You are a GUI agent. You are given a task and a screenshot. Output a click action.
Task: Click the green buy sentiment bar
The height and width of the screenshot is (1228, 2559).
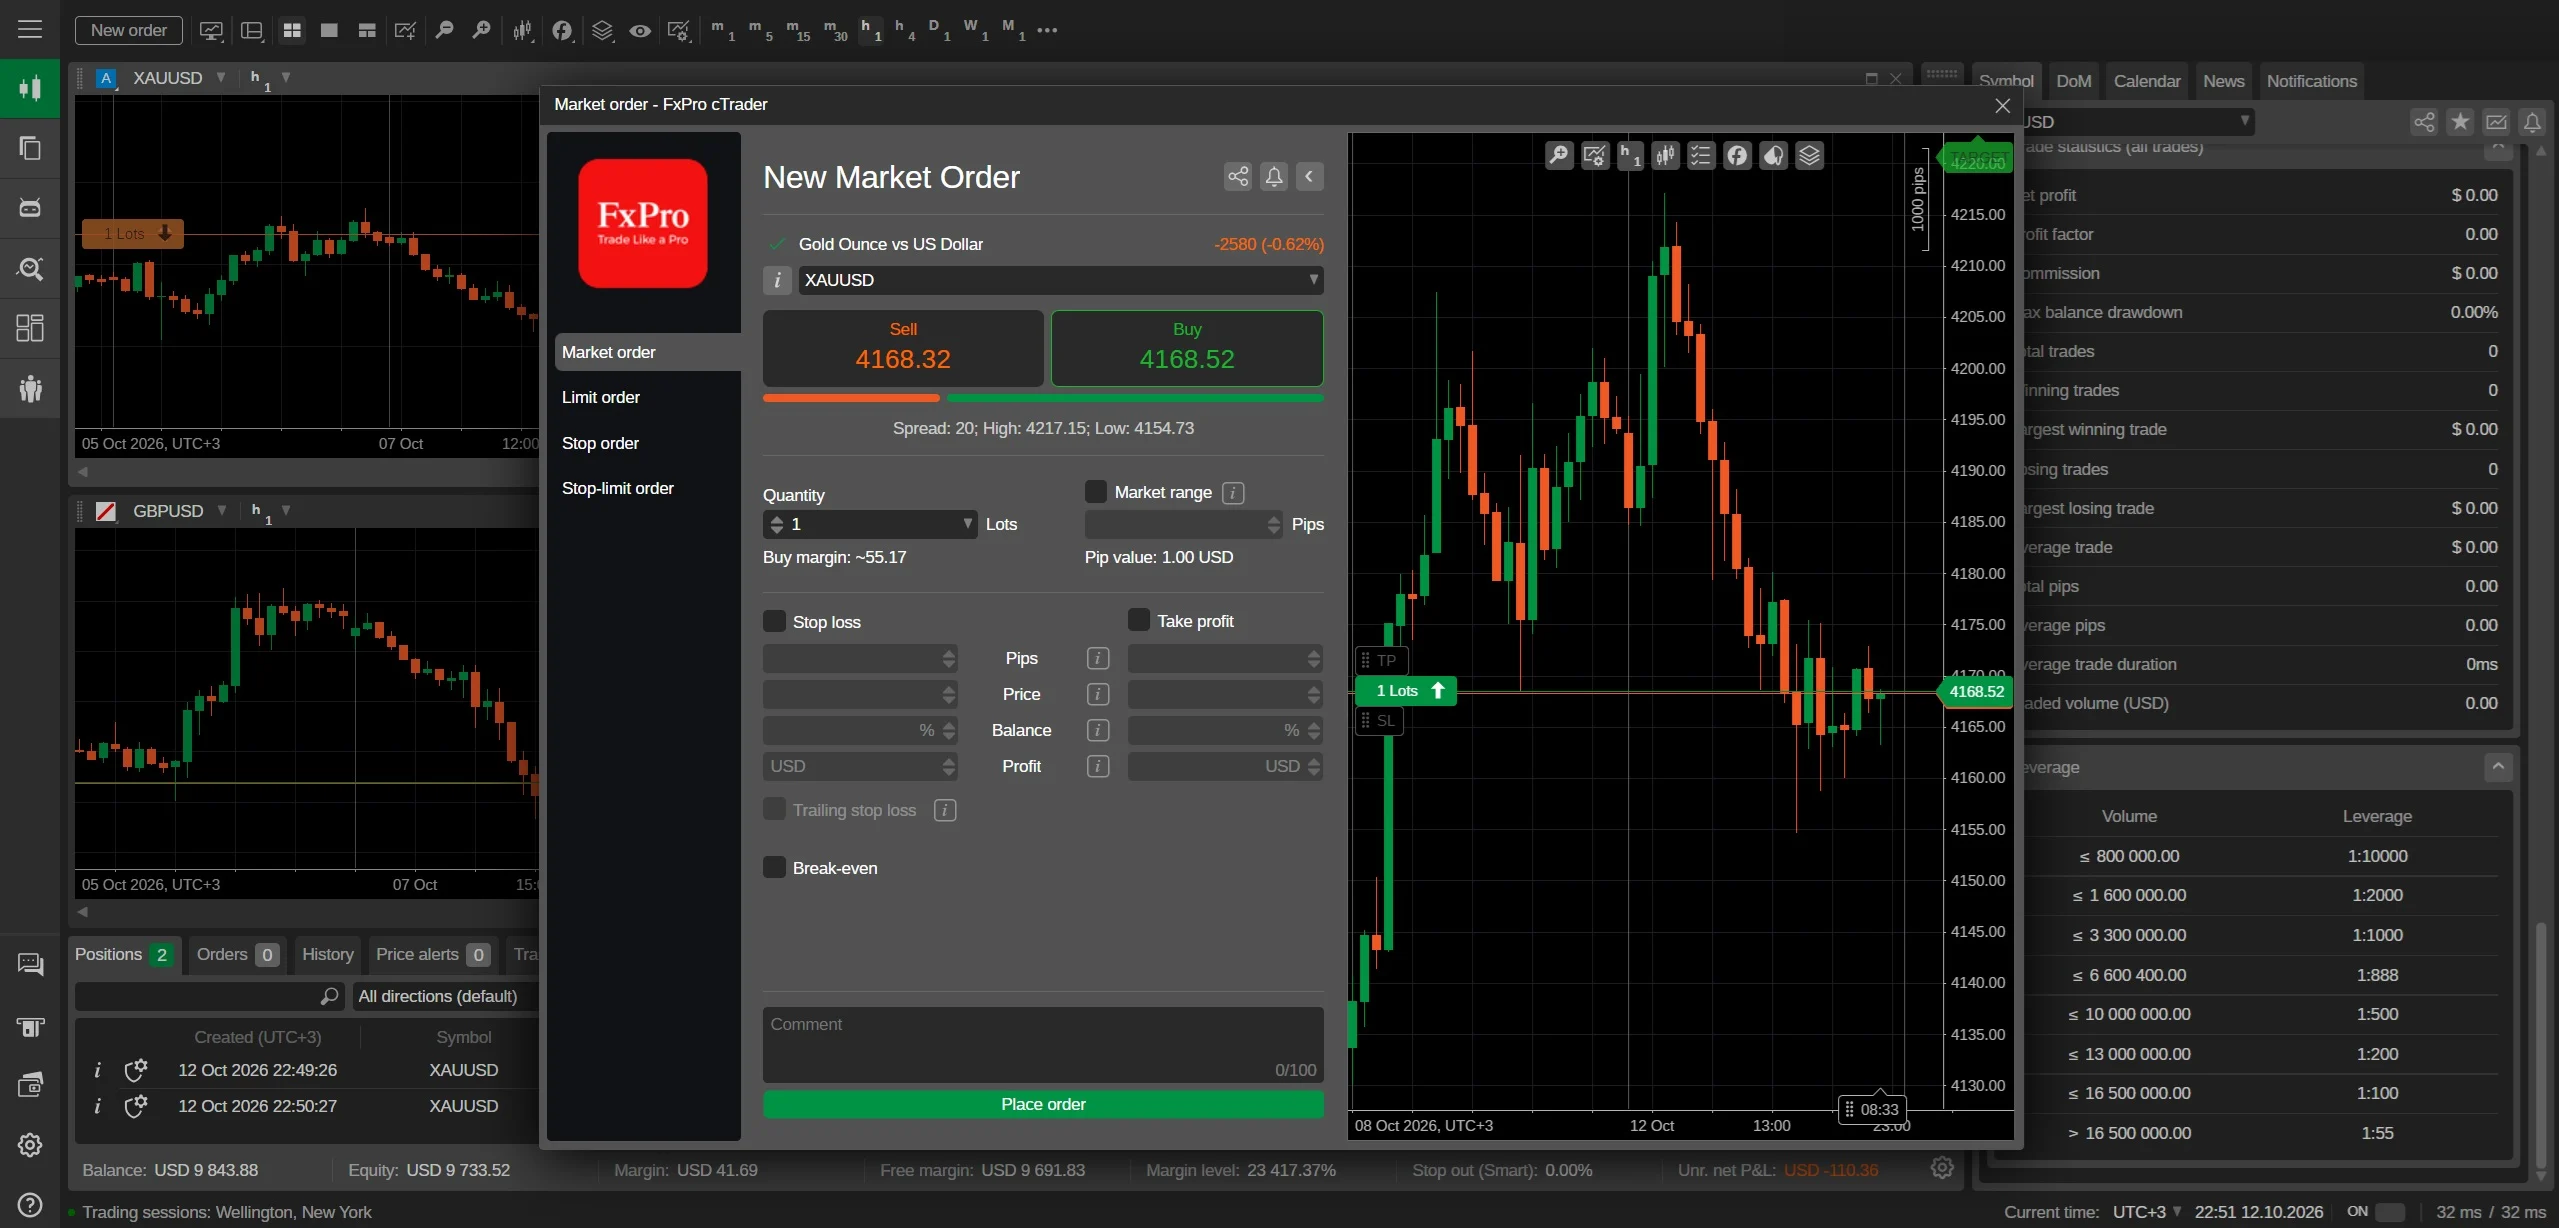[1135, 398]
